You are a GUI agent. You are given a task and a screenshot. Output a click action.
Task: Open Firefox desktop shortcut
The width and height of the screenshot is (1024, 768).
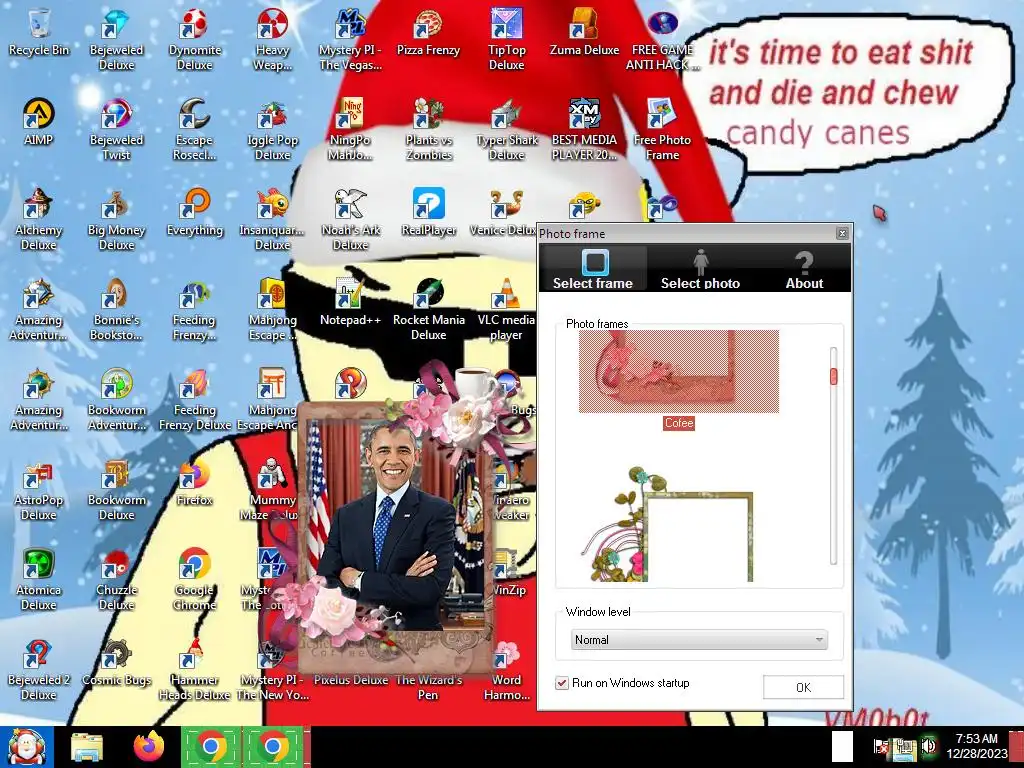pyautogui.click(x=195, y=483)
